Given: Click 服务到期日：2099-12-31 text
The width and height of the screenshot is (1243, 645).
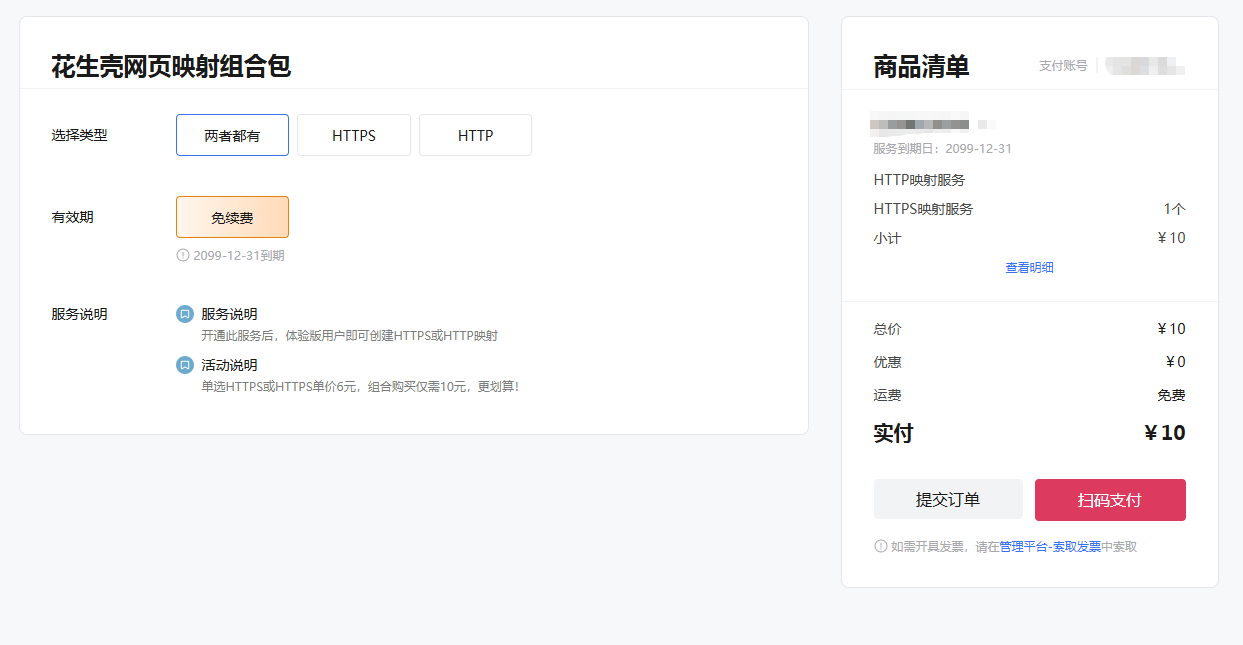Looking at the screenshot, I should (x=943, y=149).
